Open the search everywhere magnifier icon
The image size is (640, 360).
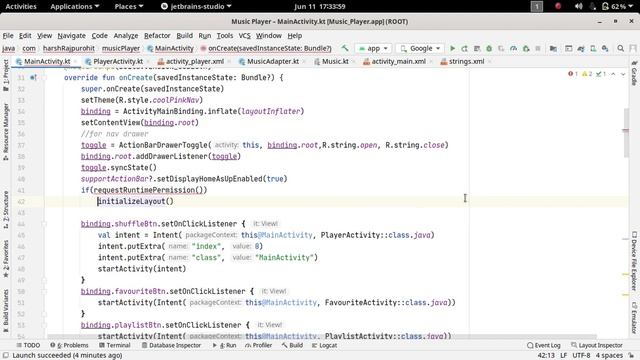[x=620, y=48]
